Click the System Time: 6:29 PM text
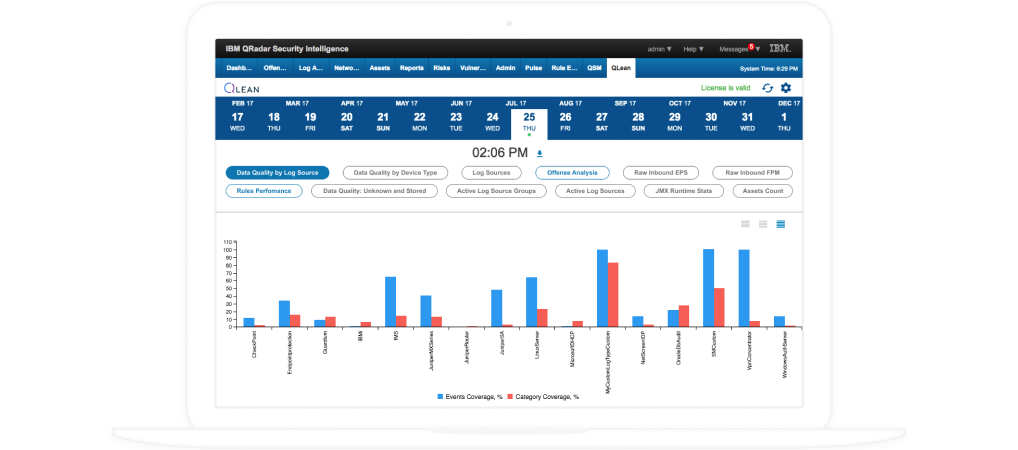The height and width of the screenshot is (450, 1018). [x=769, y=68]
